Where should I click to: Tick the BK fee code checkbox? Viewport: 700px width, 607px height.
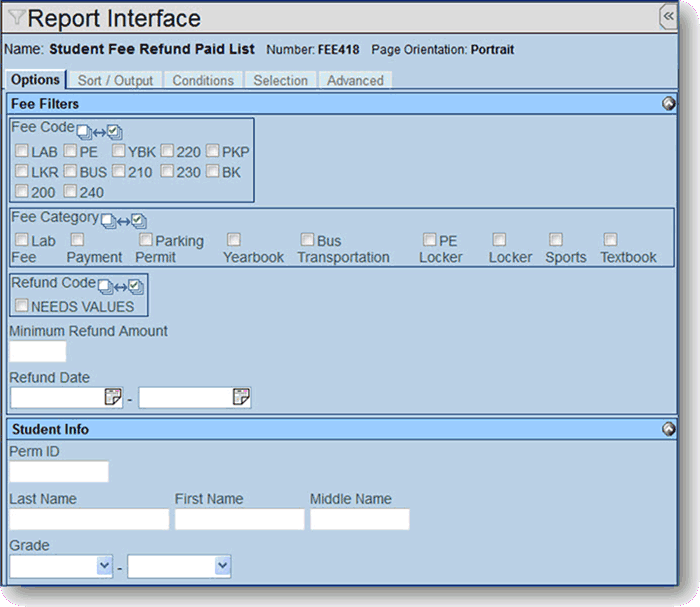pyautogui.click(x=212, y=171)
